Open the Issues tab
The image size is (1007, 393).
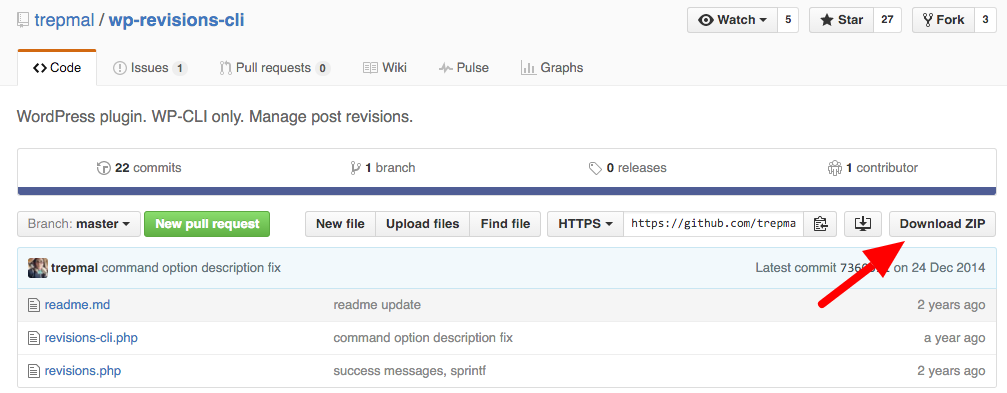click(150, 67)
